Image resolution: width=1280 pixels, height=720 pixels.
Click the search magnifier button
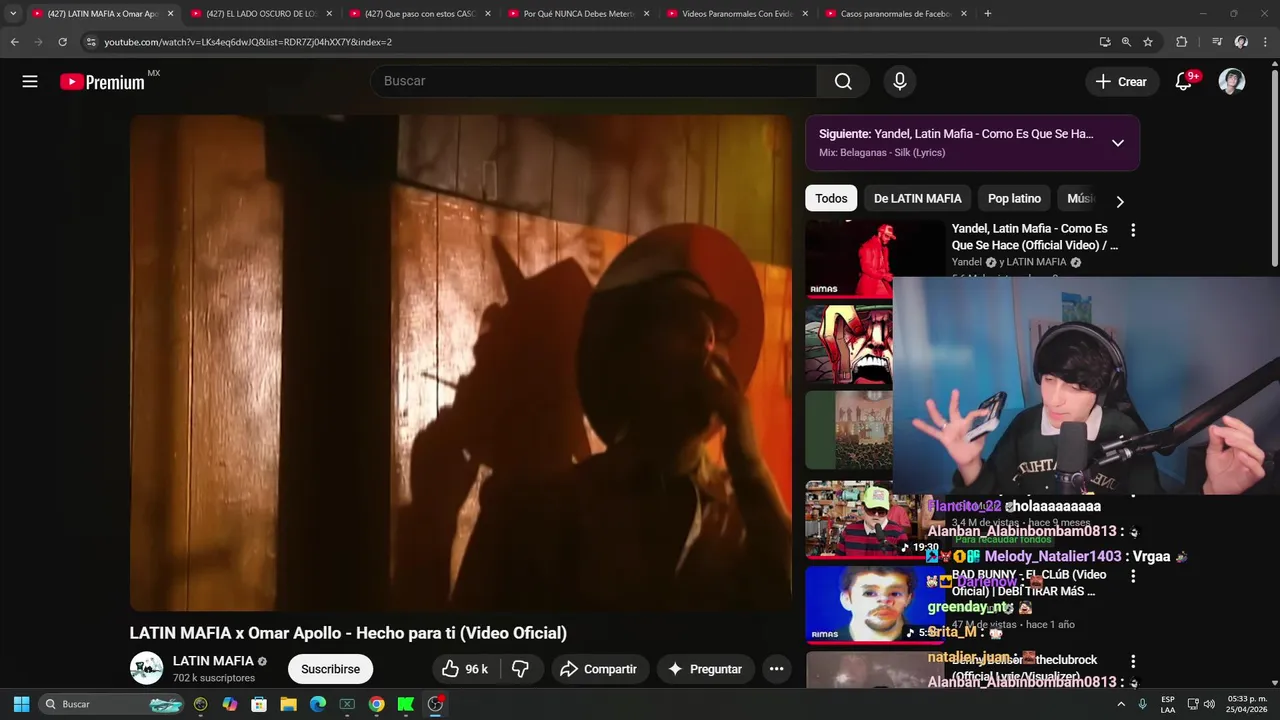pyautogui.click(x=843, y=82)
